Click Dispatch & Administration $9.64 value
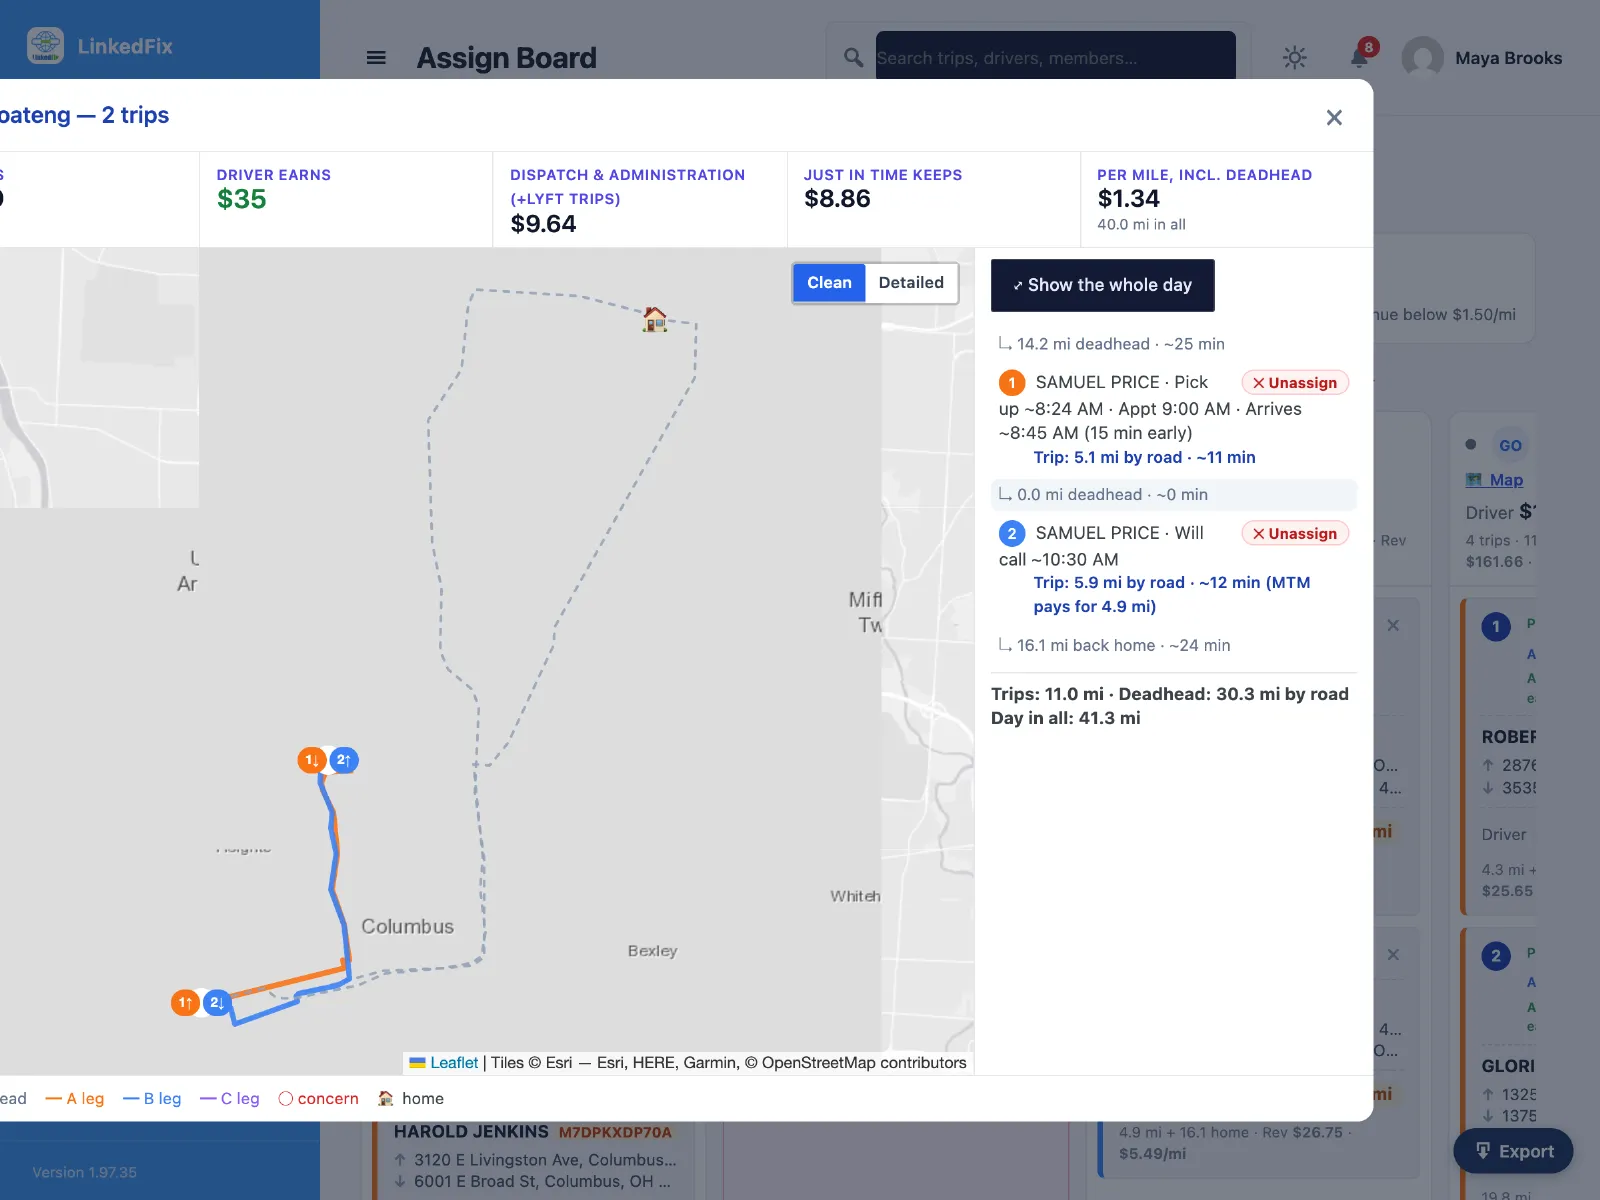Image resolution: width=1600 pixels, height=1200 pixels. coord(544,224)
